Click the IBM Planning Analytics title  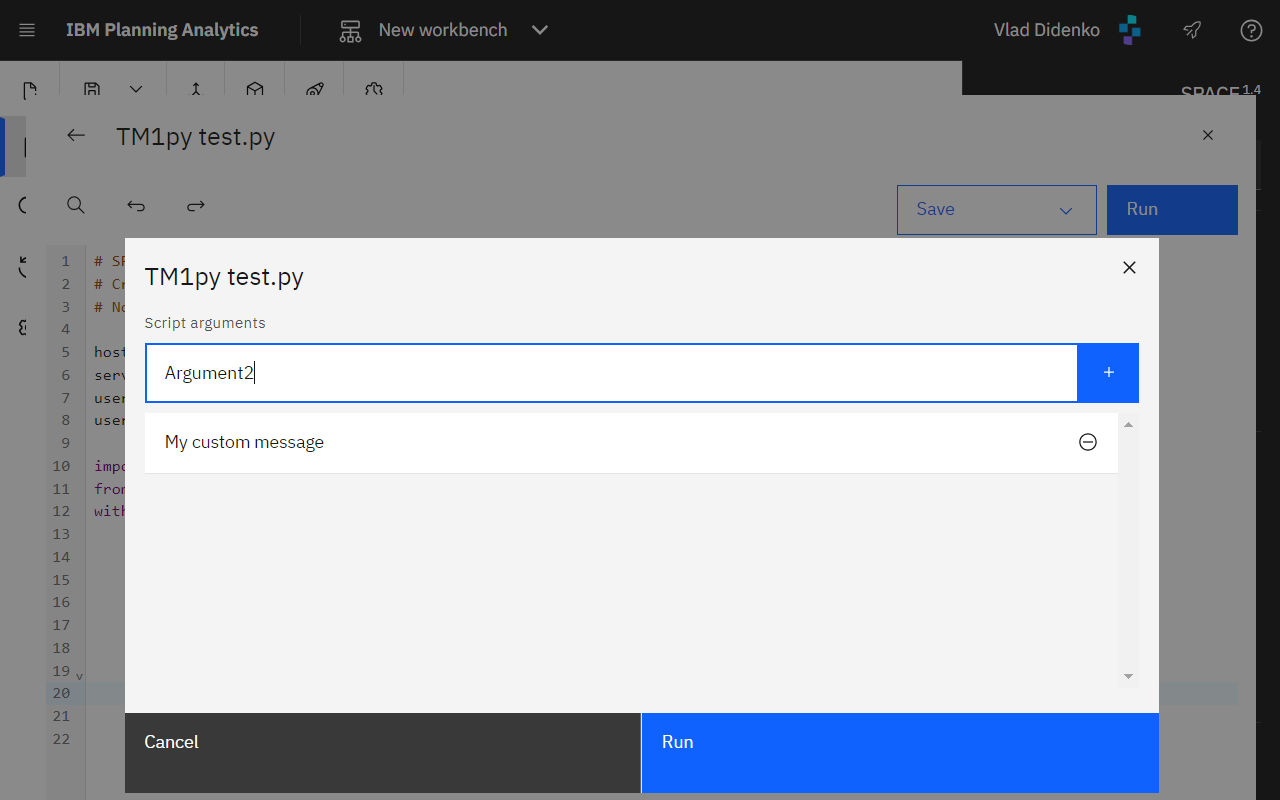[x=162, y=30]
